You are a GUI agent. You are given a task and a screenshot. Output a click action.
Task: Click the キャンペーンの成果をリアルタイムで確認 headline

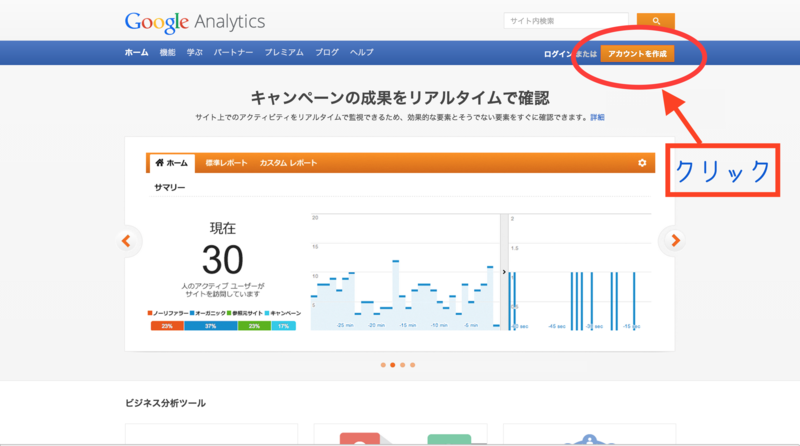click(399, 97)
